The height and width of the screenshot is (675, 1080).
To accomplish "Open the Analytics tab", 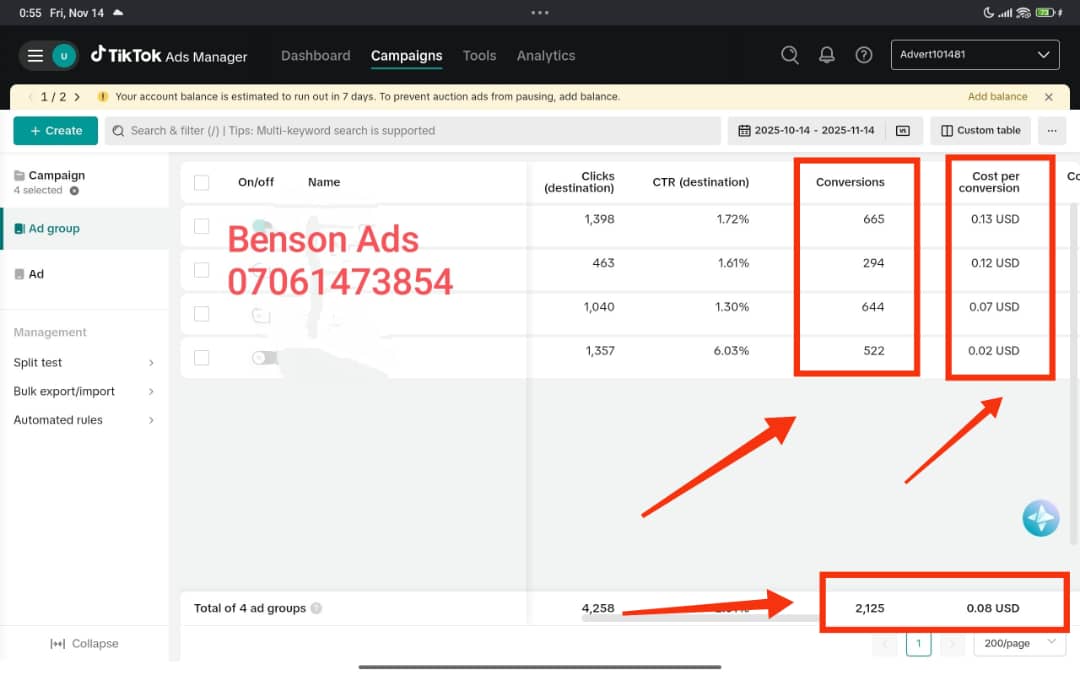I will tap(545, 56).
